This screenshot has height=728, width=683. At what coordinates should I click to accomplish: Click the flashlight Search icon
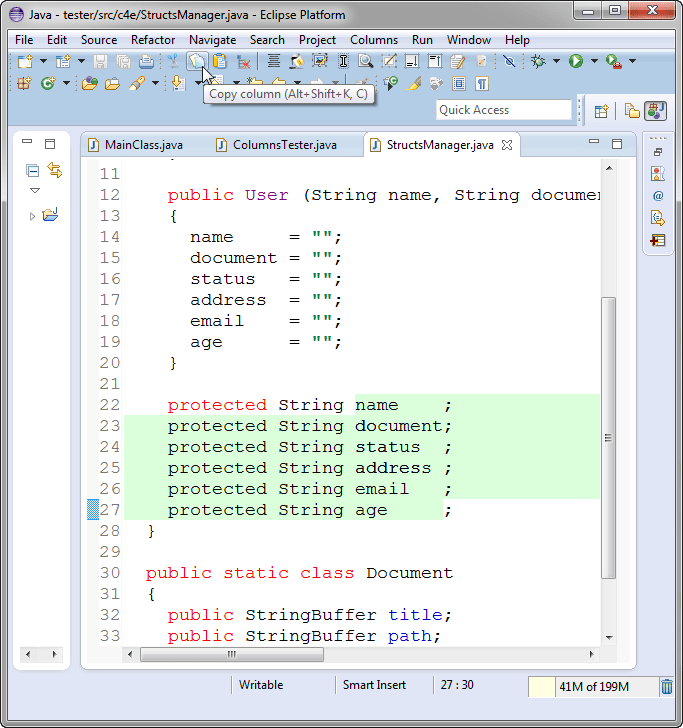(137, 84)
